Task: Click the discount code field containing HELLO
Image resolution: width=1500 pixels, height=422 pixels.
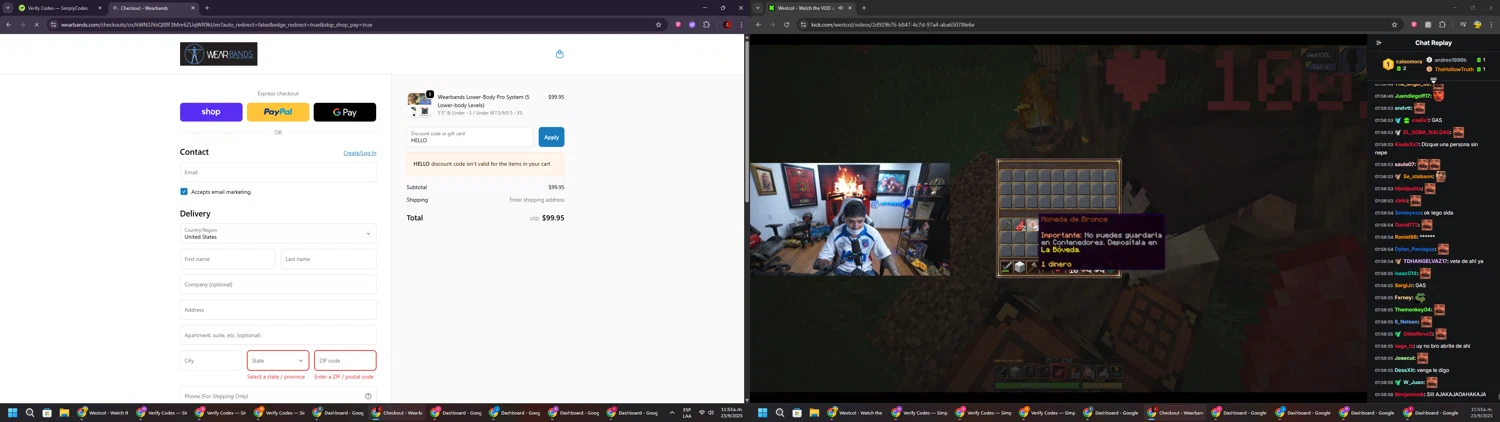Action: [470, 137]
